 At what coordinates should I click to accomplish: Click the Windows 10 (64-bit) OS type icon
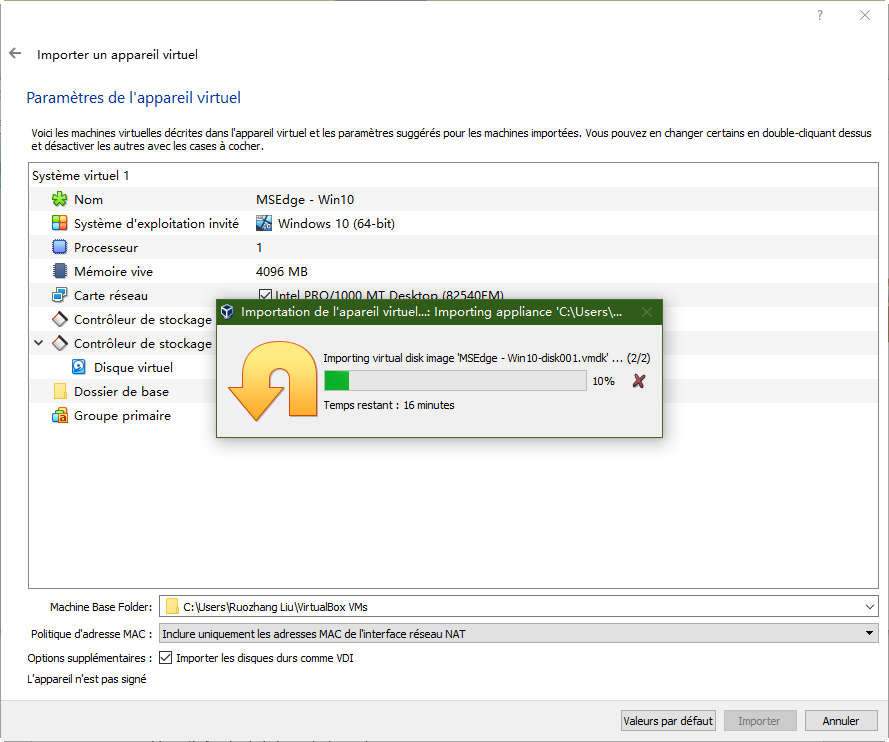[x=264, y=223]
